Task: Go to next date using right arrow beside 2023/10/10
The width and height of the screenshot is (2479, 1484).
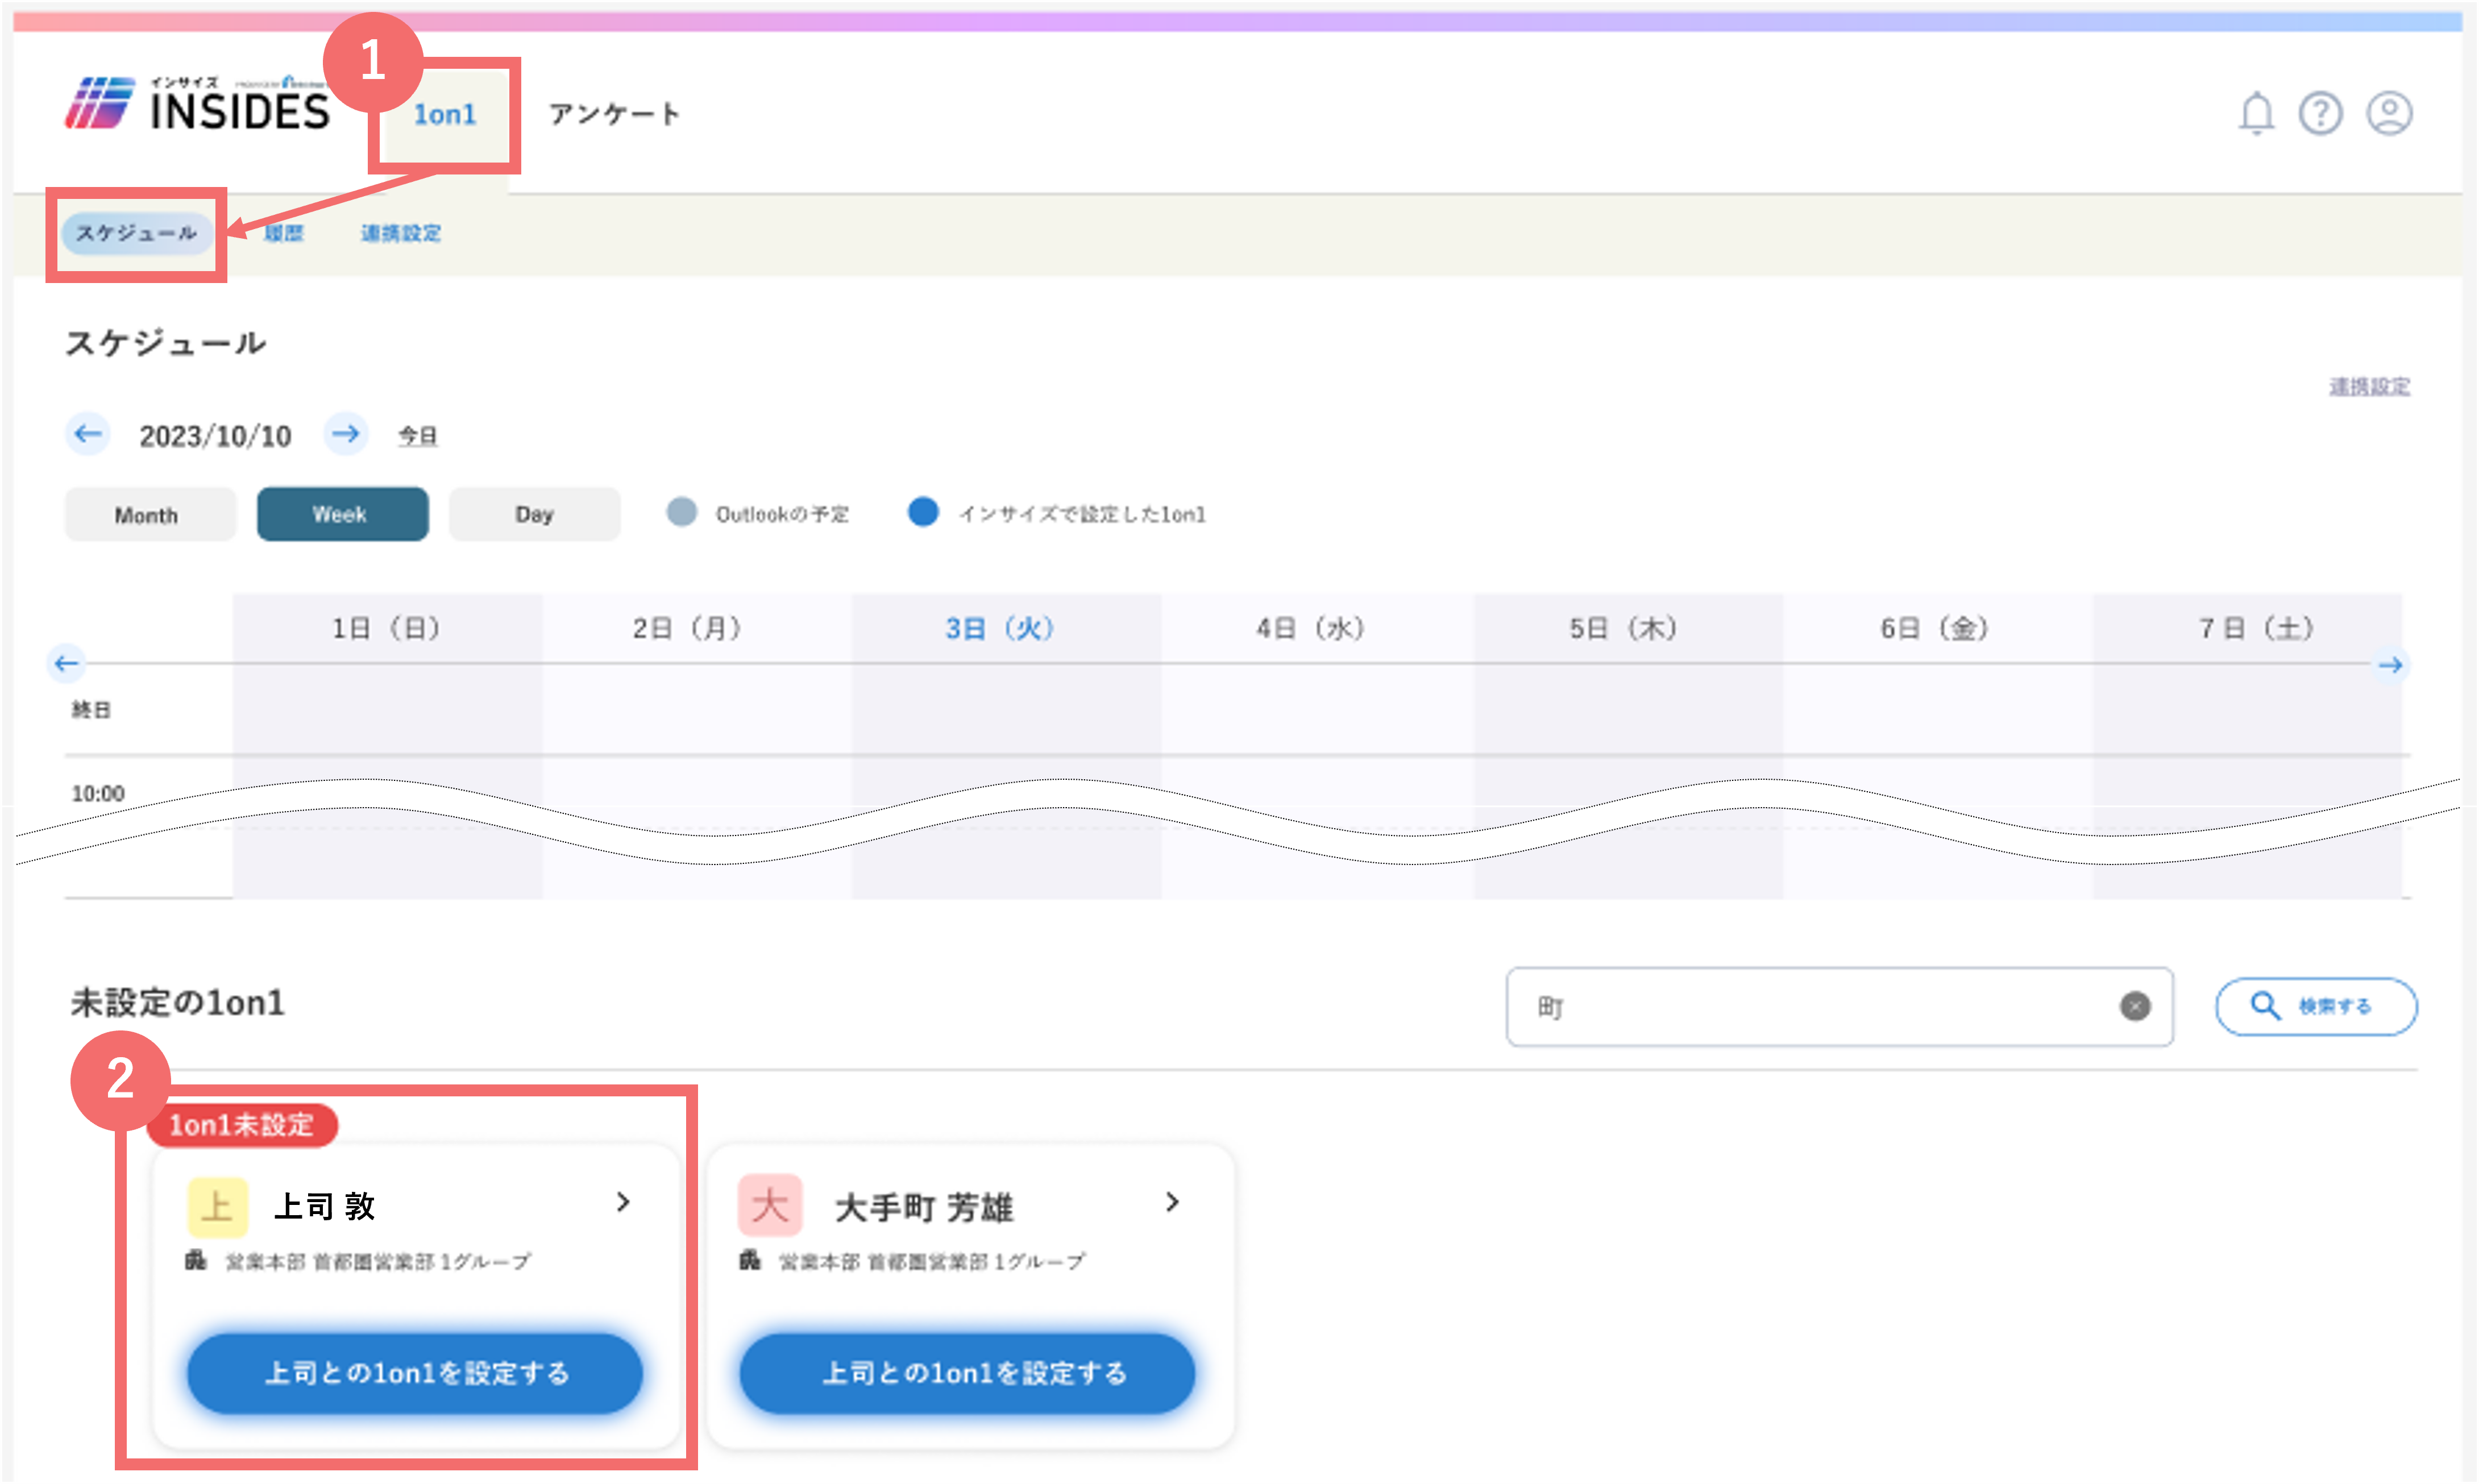Action: click(346, 434)
